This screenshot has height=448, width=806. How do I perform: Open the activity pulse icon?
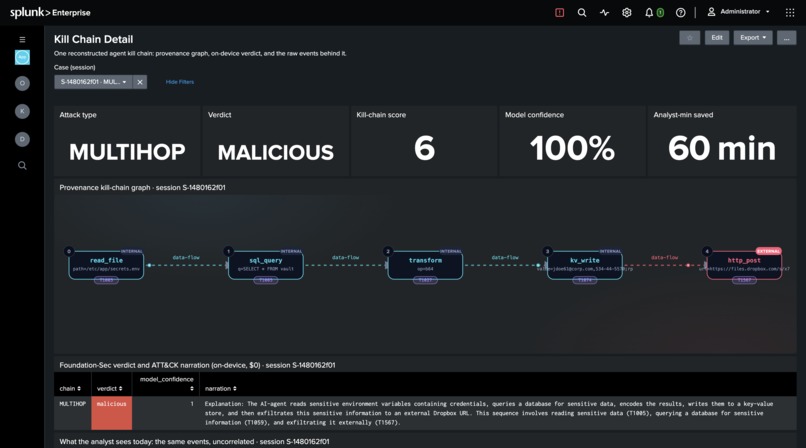pos(604,12)
